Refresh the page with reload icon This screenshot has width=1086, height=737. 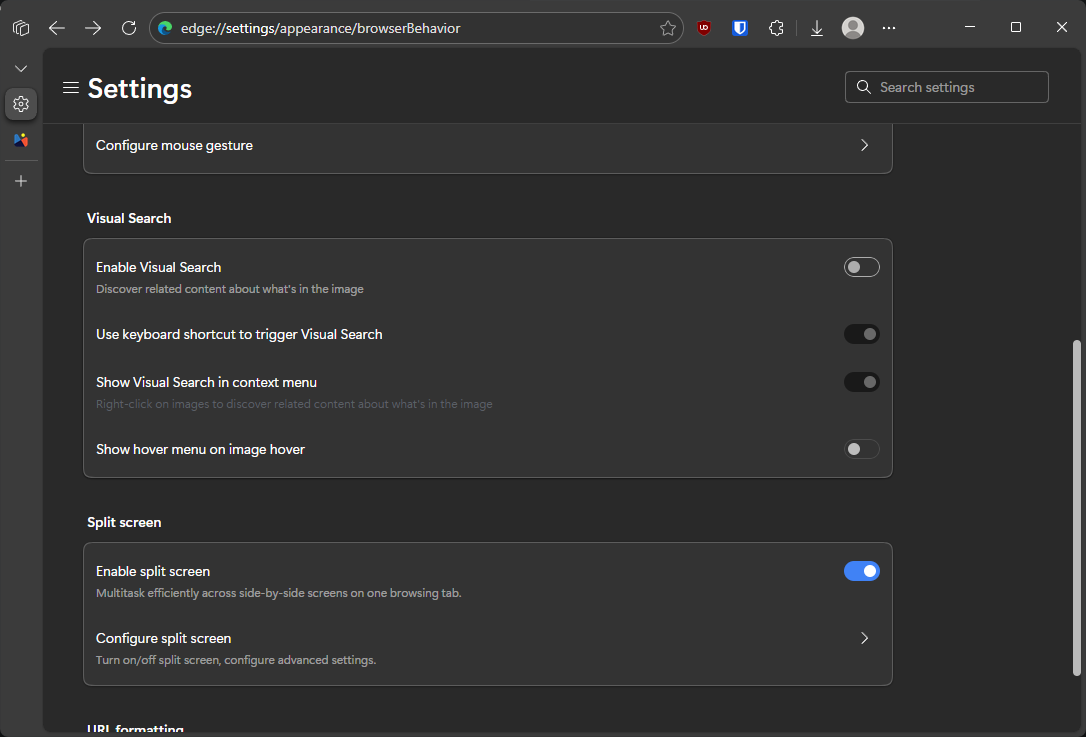pos(129,28)
